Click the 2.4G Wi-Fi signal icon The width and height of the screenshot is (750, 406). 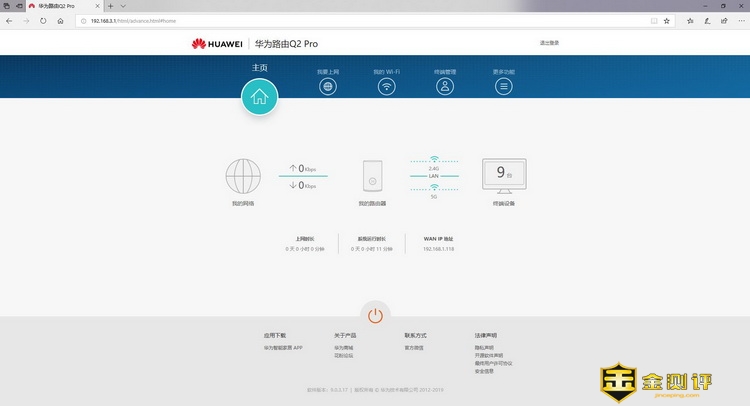[434, 159]
